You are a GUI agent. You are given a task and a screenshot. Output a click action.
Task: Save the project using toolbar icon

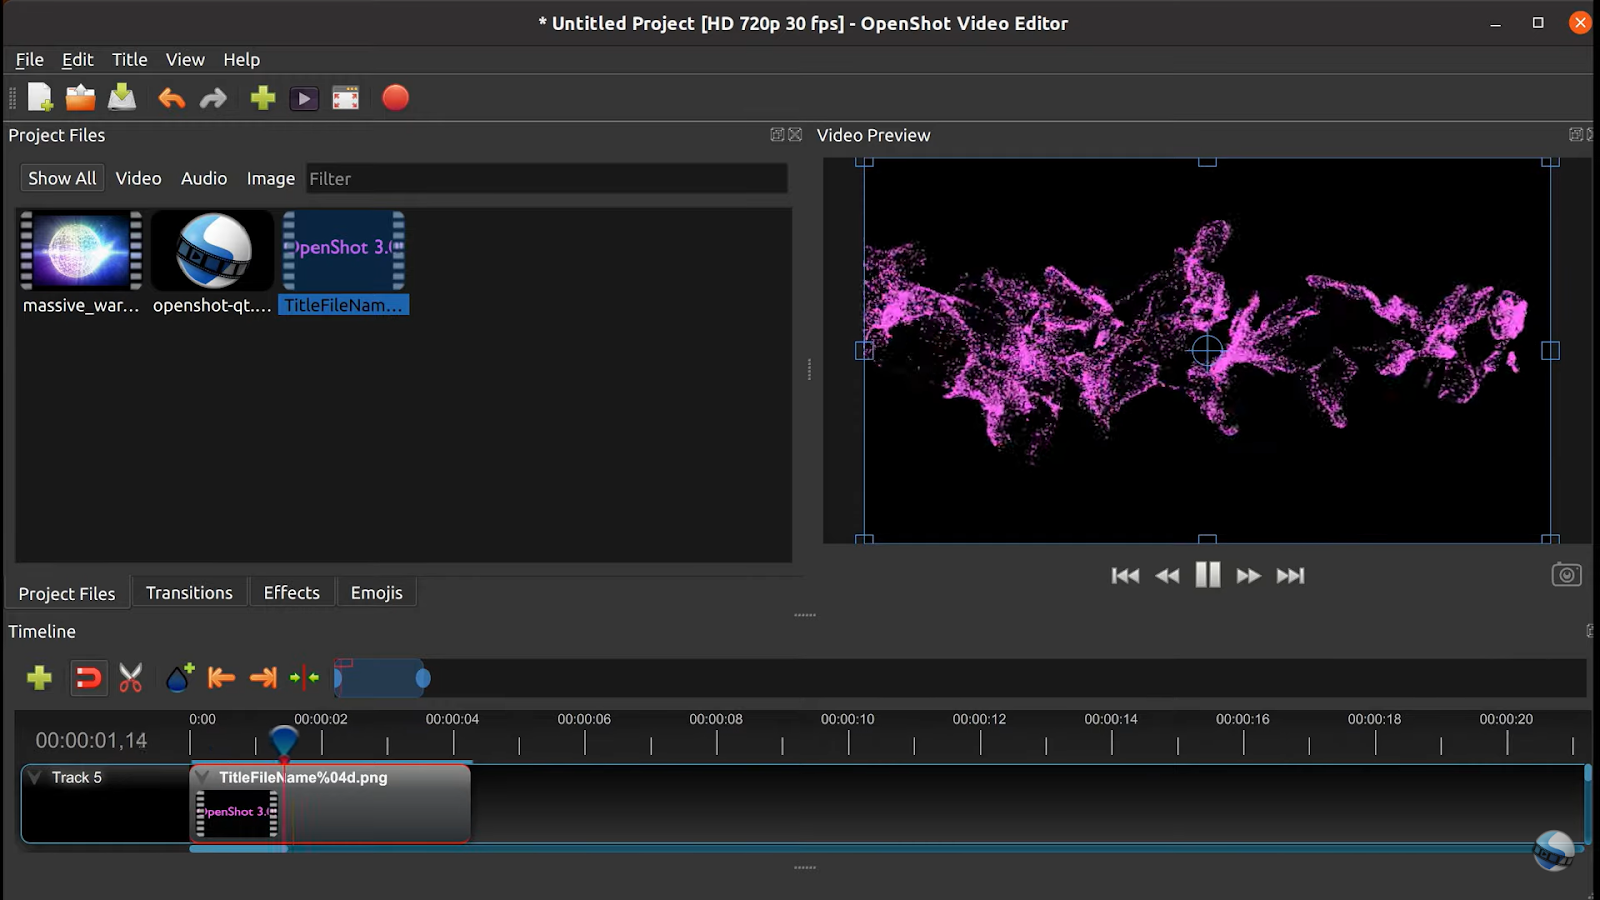[122, 98]
